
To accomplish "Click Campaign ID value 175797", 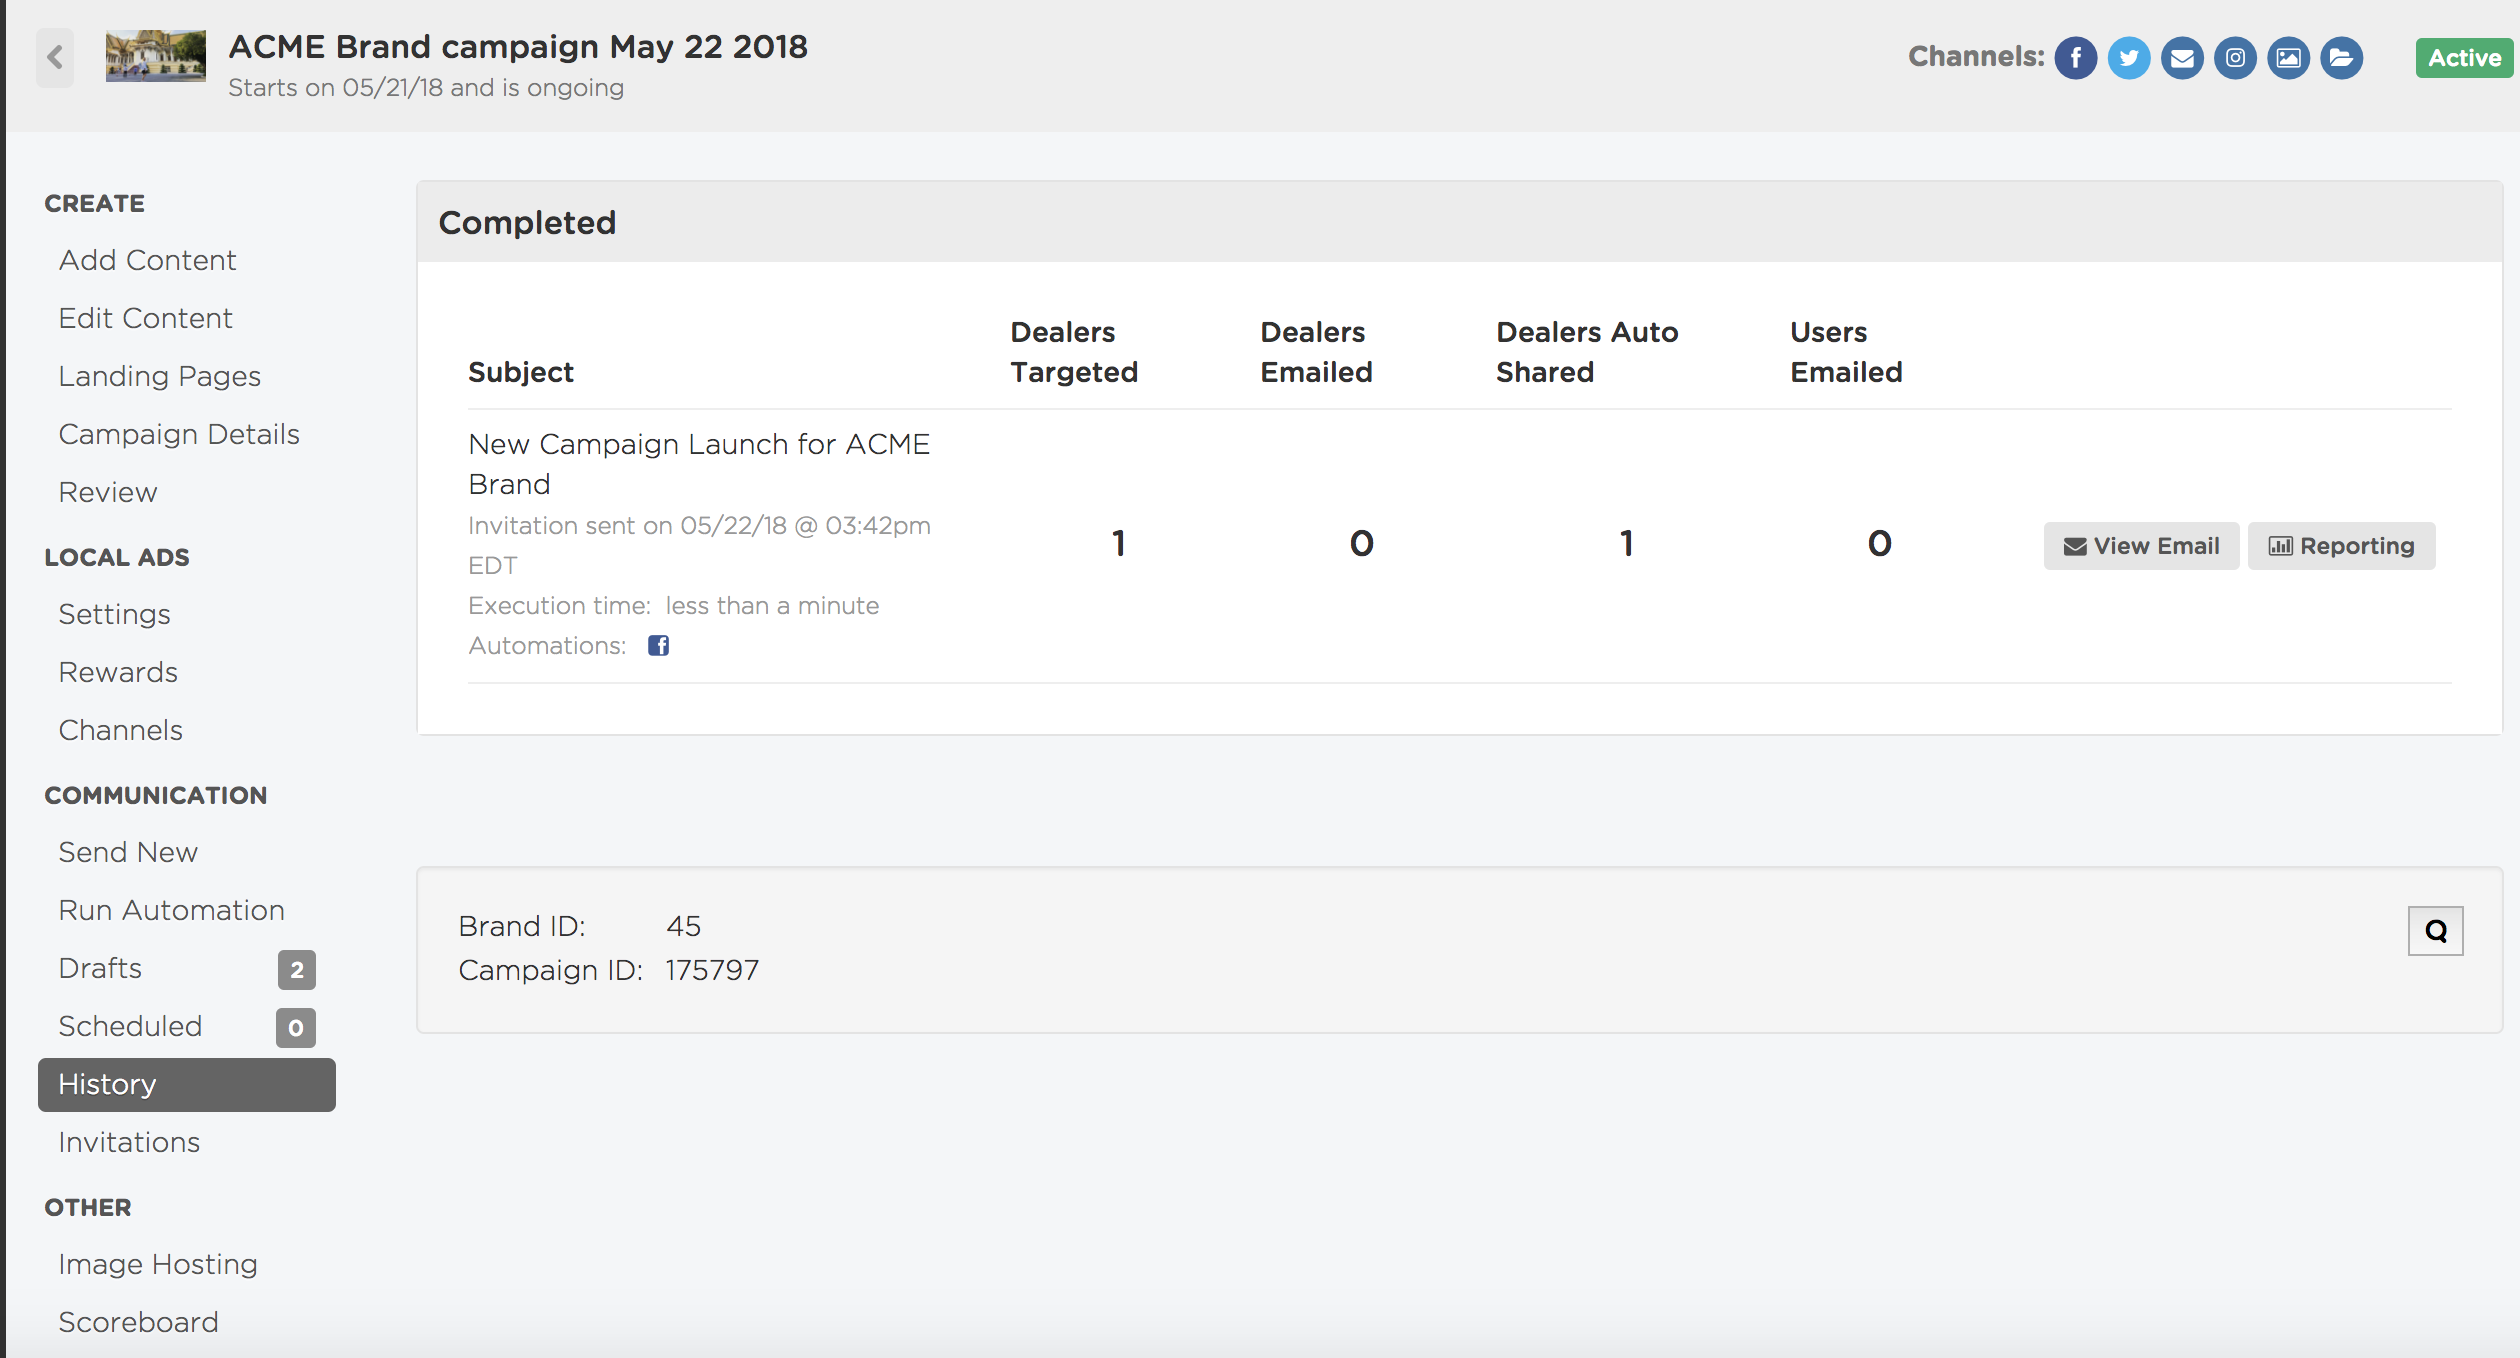I will [712, 970].
